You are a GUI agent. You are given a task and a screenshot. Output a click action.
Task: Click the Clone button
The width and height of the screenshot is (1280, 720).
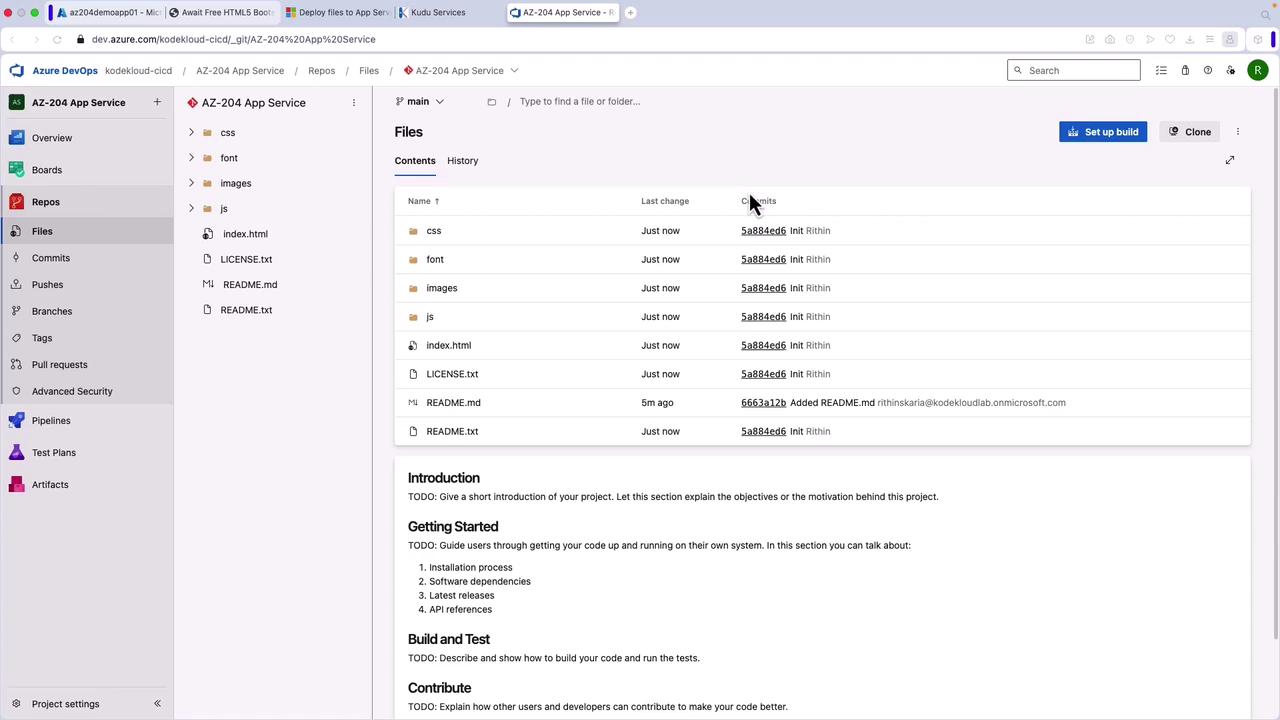[1190, 132]
